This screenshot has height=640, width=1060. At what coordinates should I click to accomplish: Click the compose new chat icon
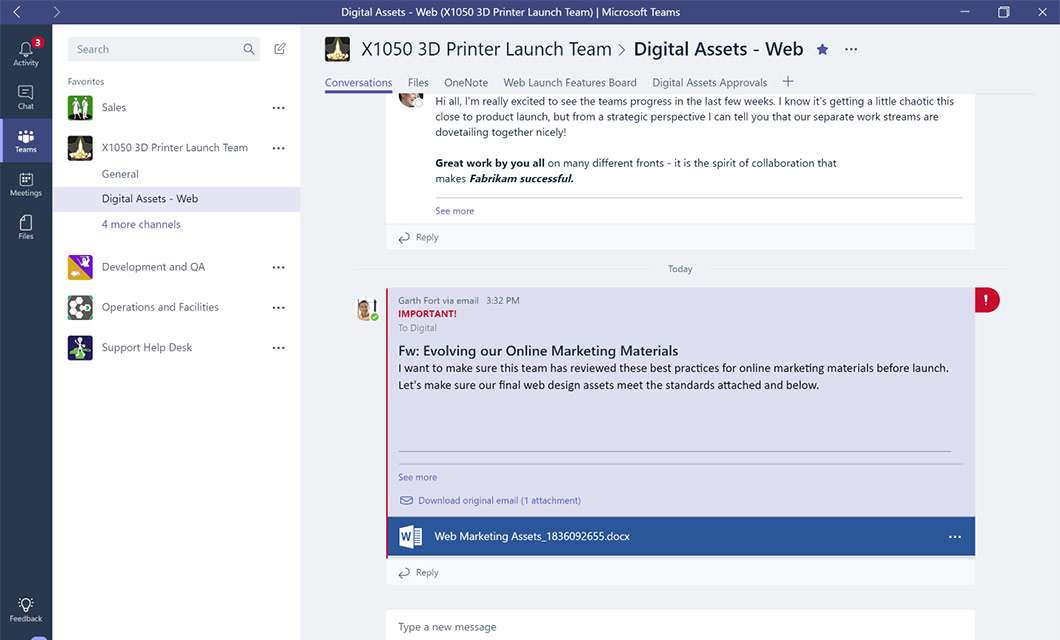[280, 49]
